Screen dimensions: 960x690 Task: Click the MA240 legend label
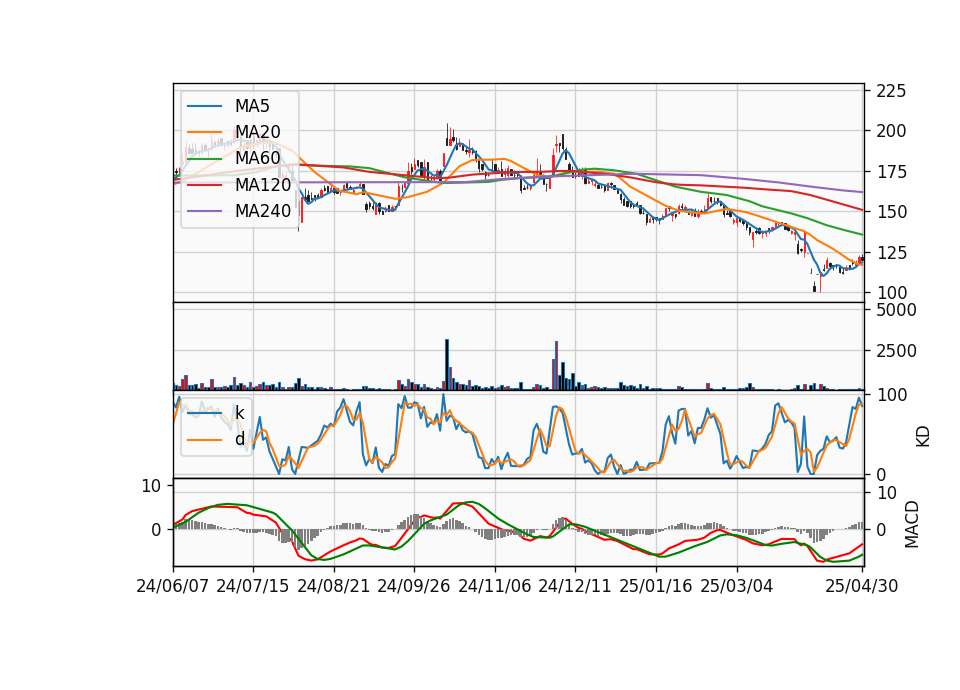263,211
